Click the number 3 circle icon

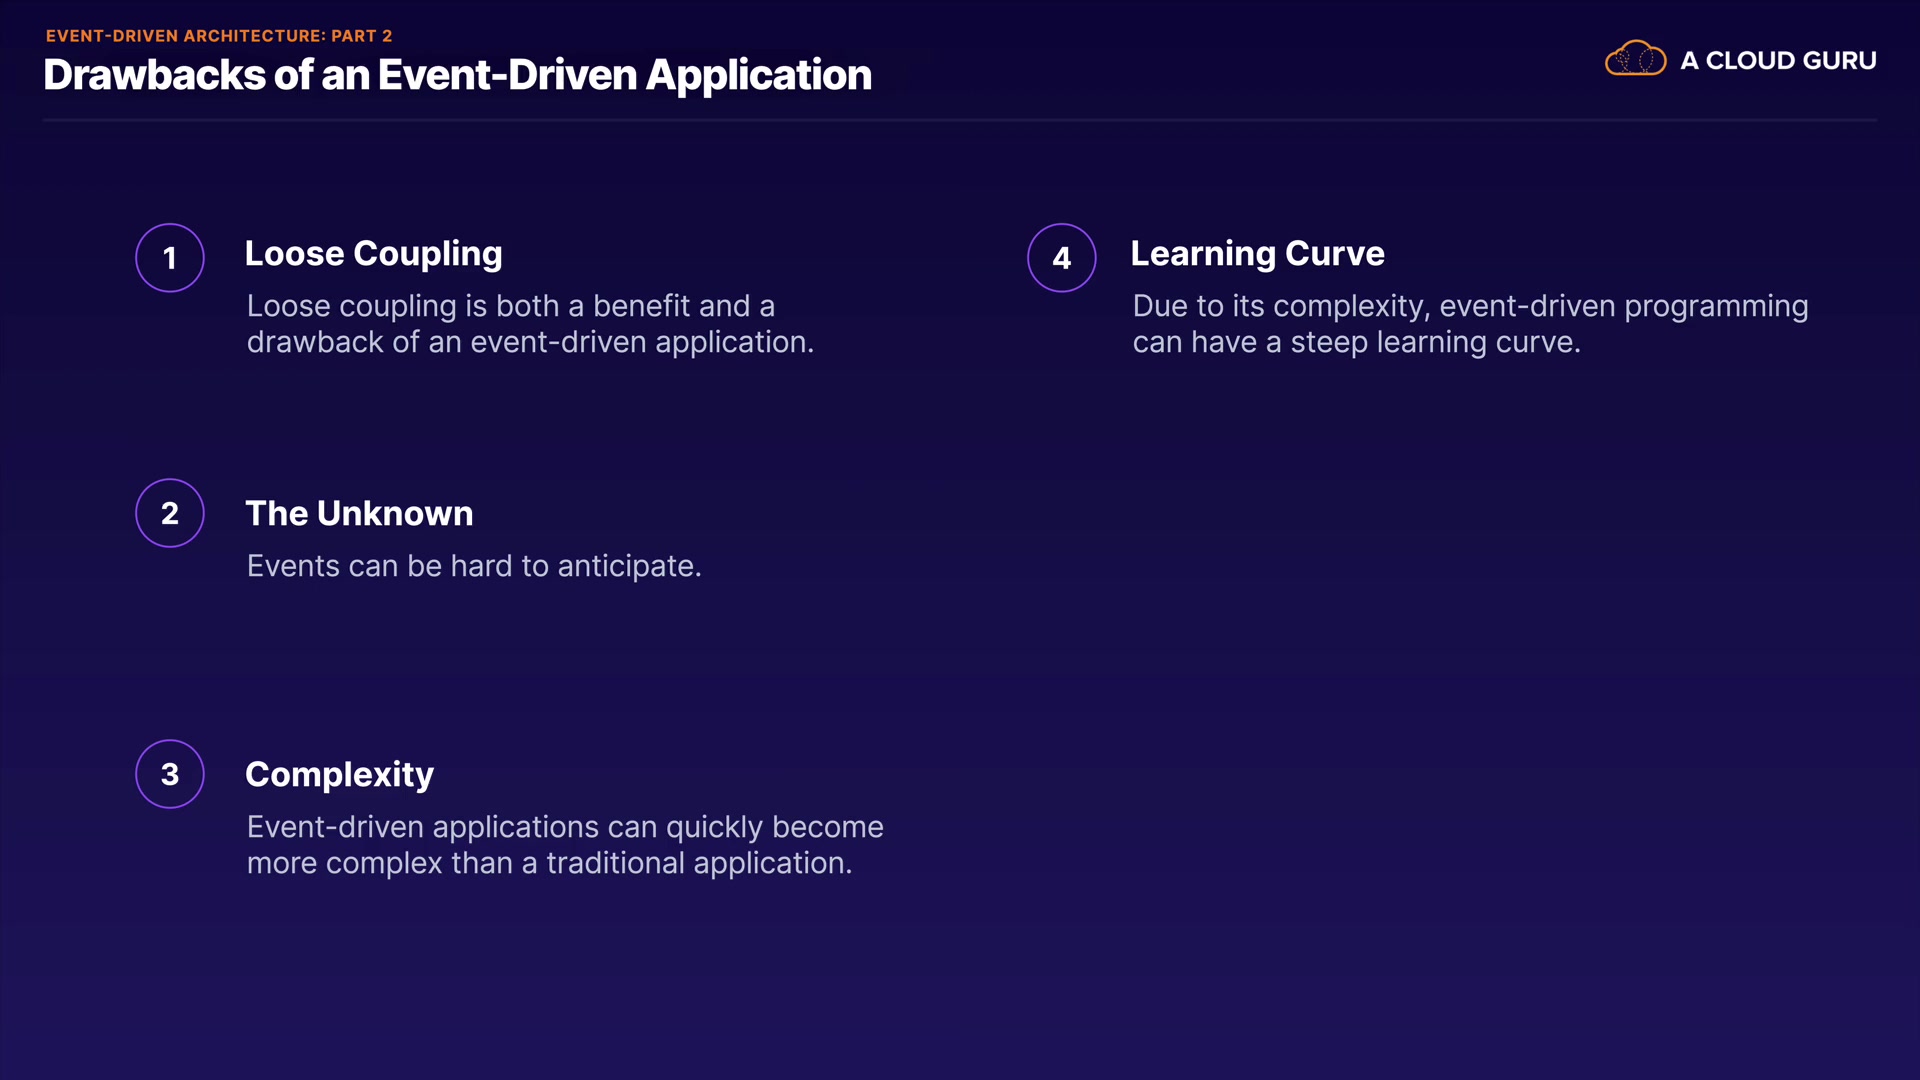[170, 774]
